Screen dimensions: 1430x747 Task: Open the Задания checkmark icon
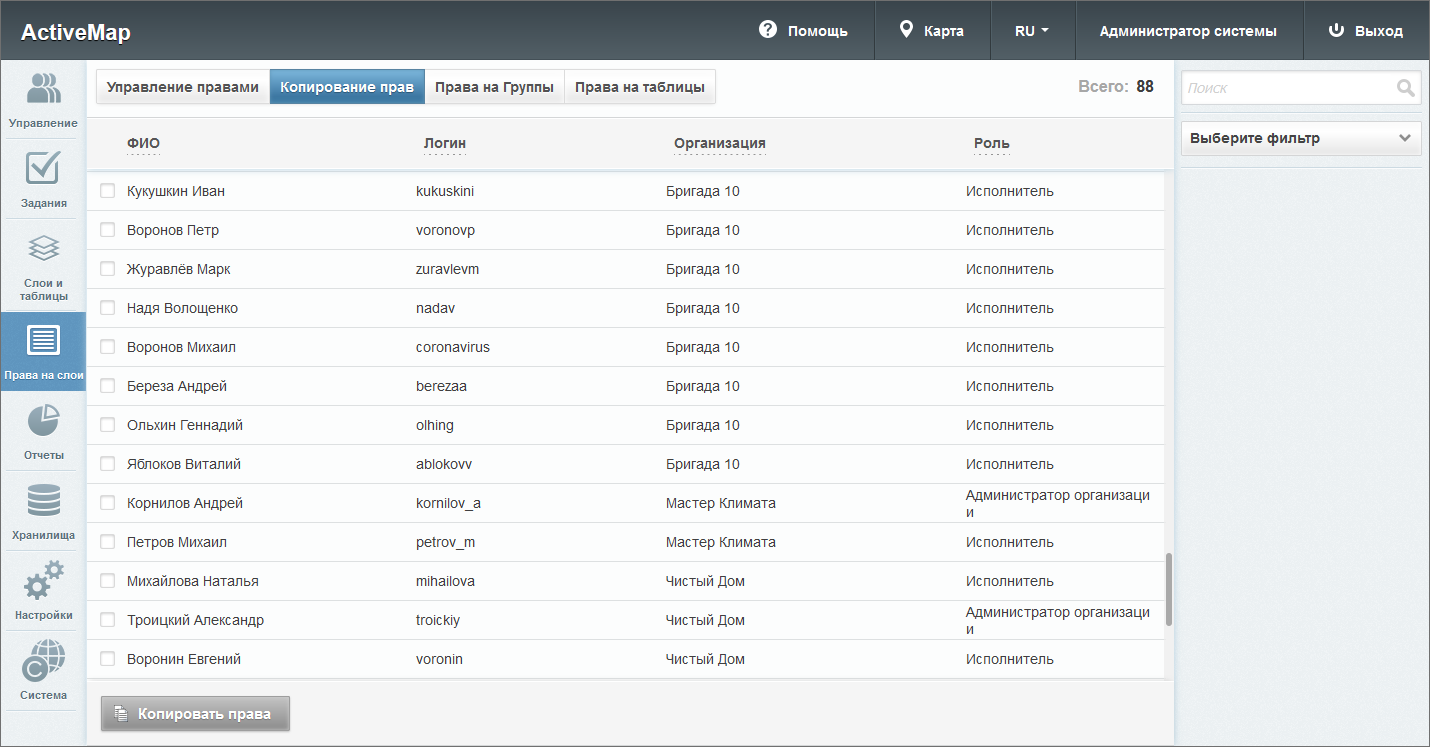(x=43, y=169)
